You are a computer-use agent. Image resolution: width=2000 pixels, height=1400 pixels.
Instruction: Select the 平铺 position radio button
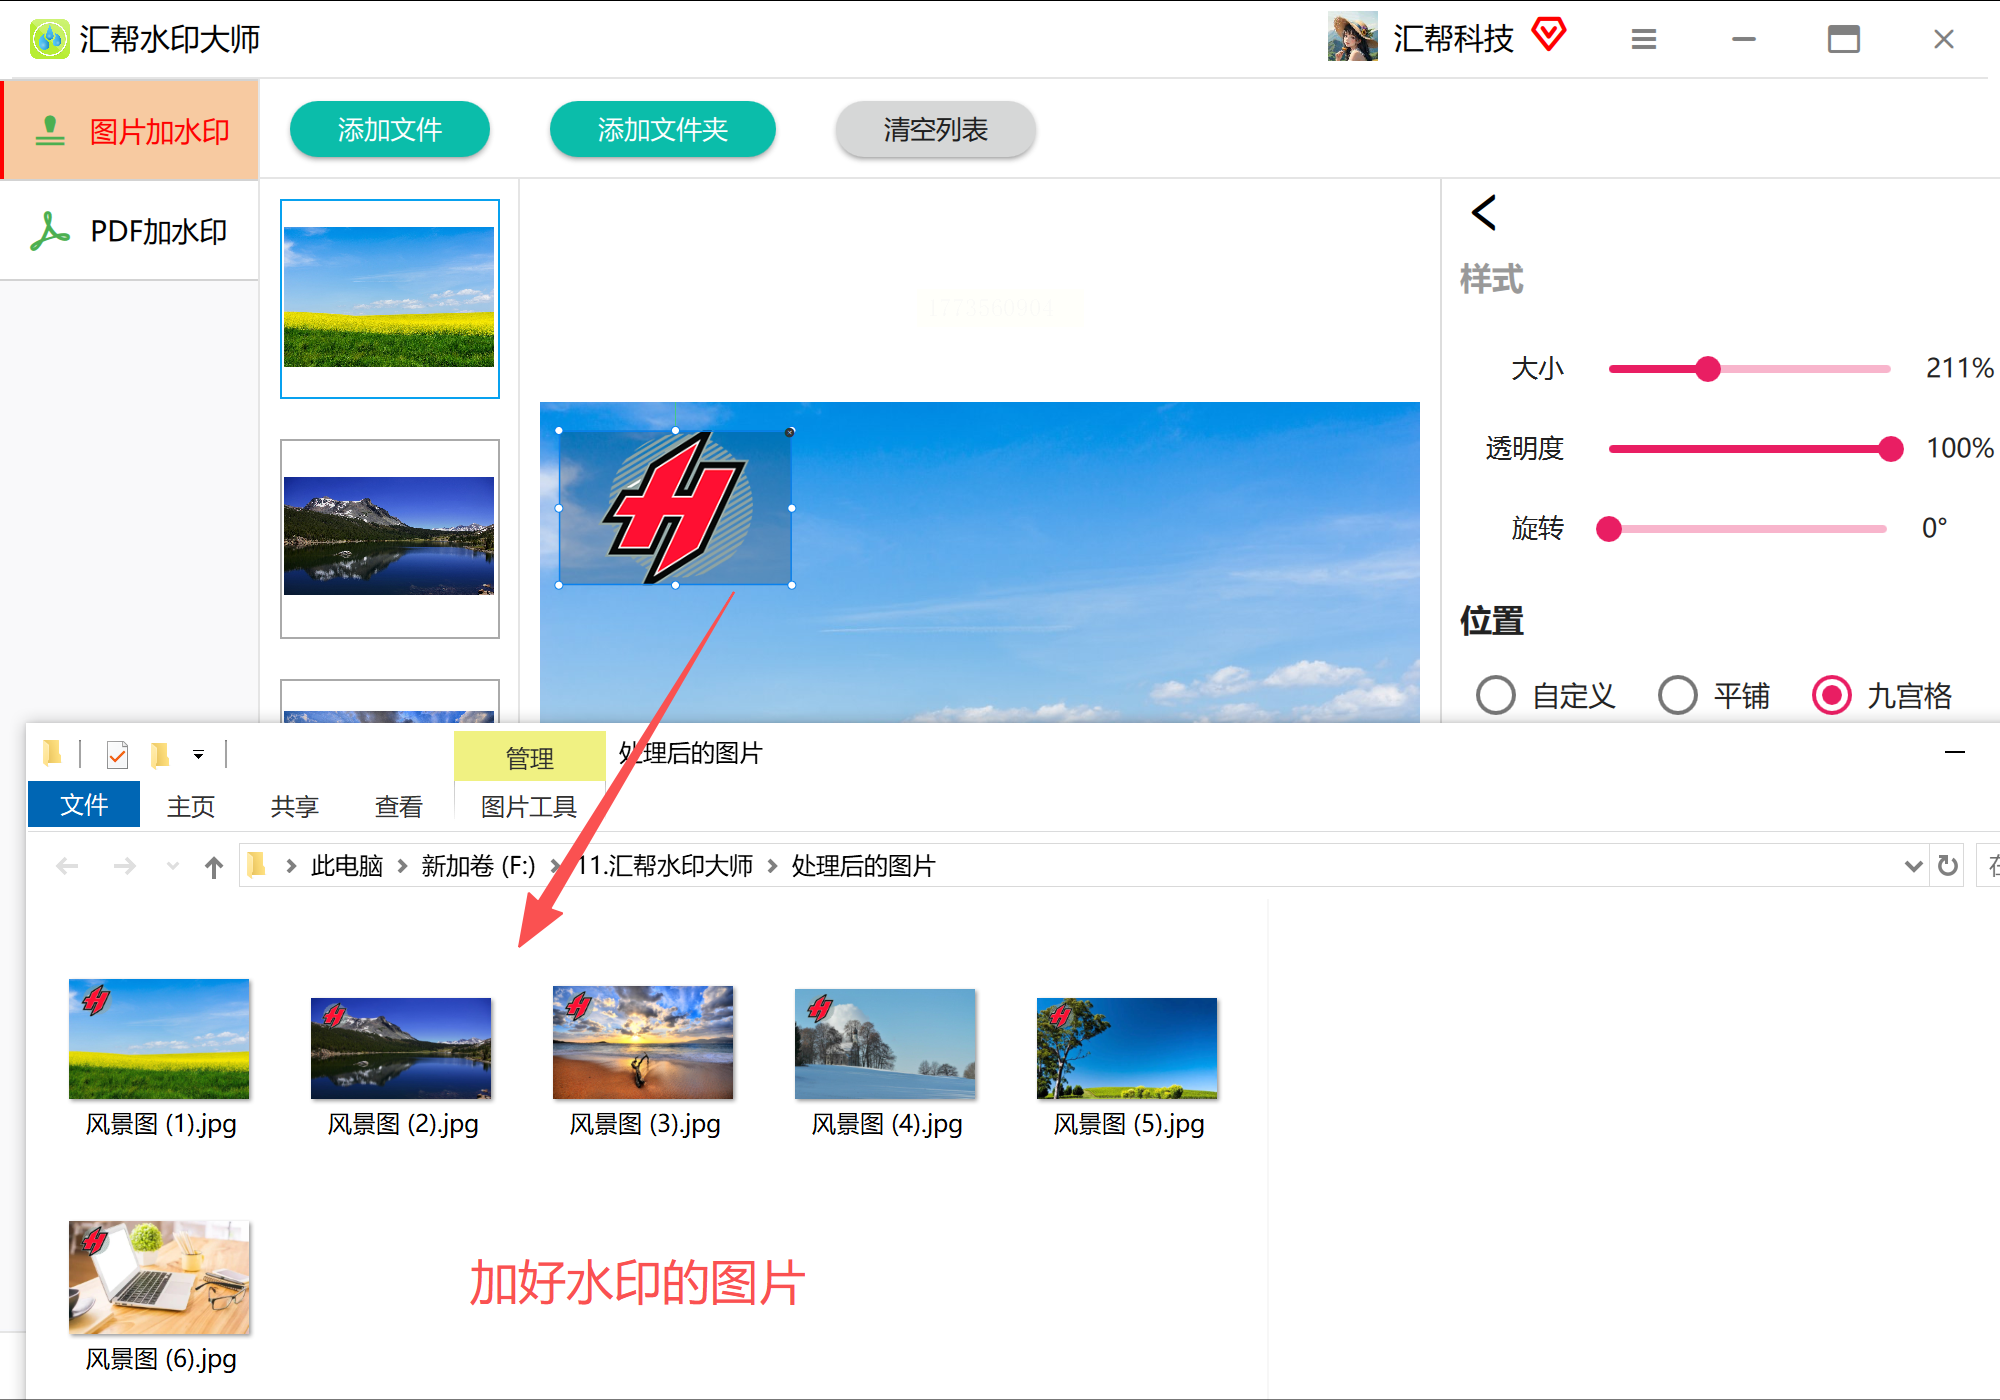[x=1677, y=695]
